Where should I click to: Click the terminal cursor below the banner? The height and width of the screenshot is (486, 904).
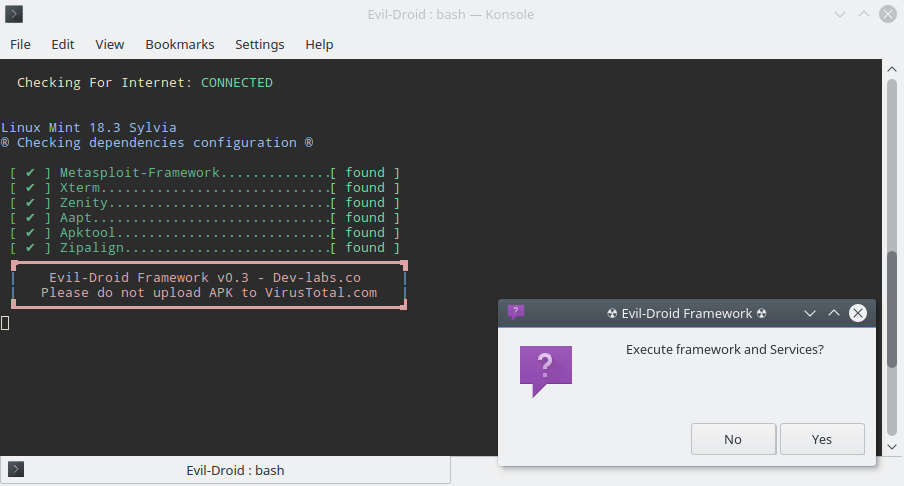point(5,322)
